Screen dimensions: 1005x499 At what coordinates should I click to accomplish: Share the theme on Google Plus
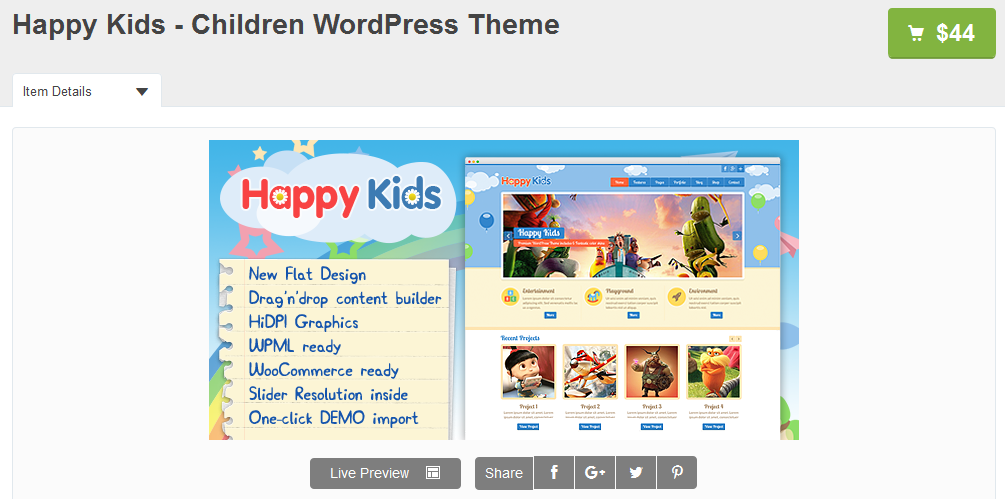[595, 473]
